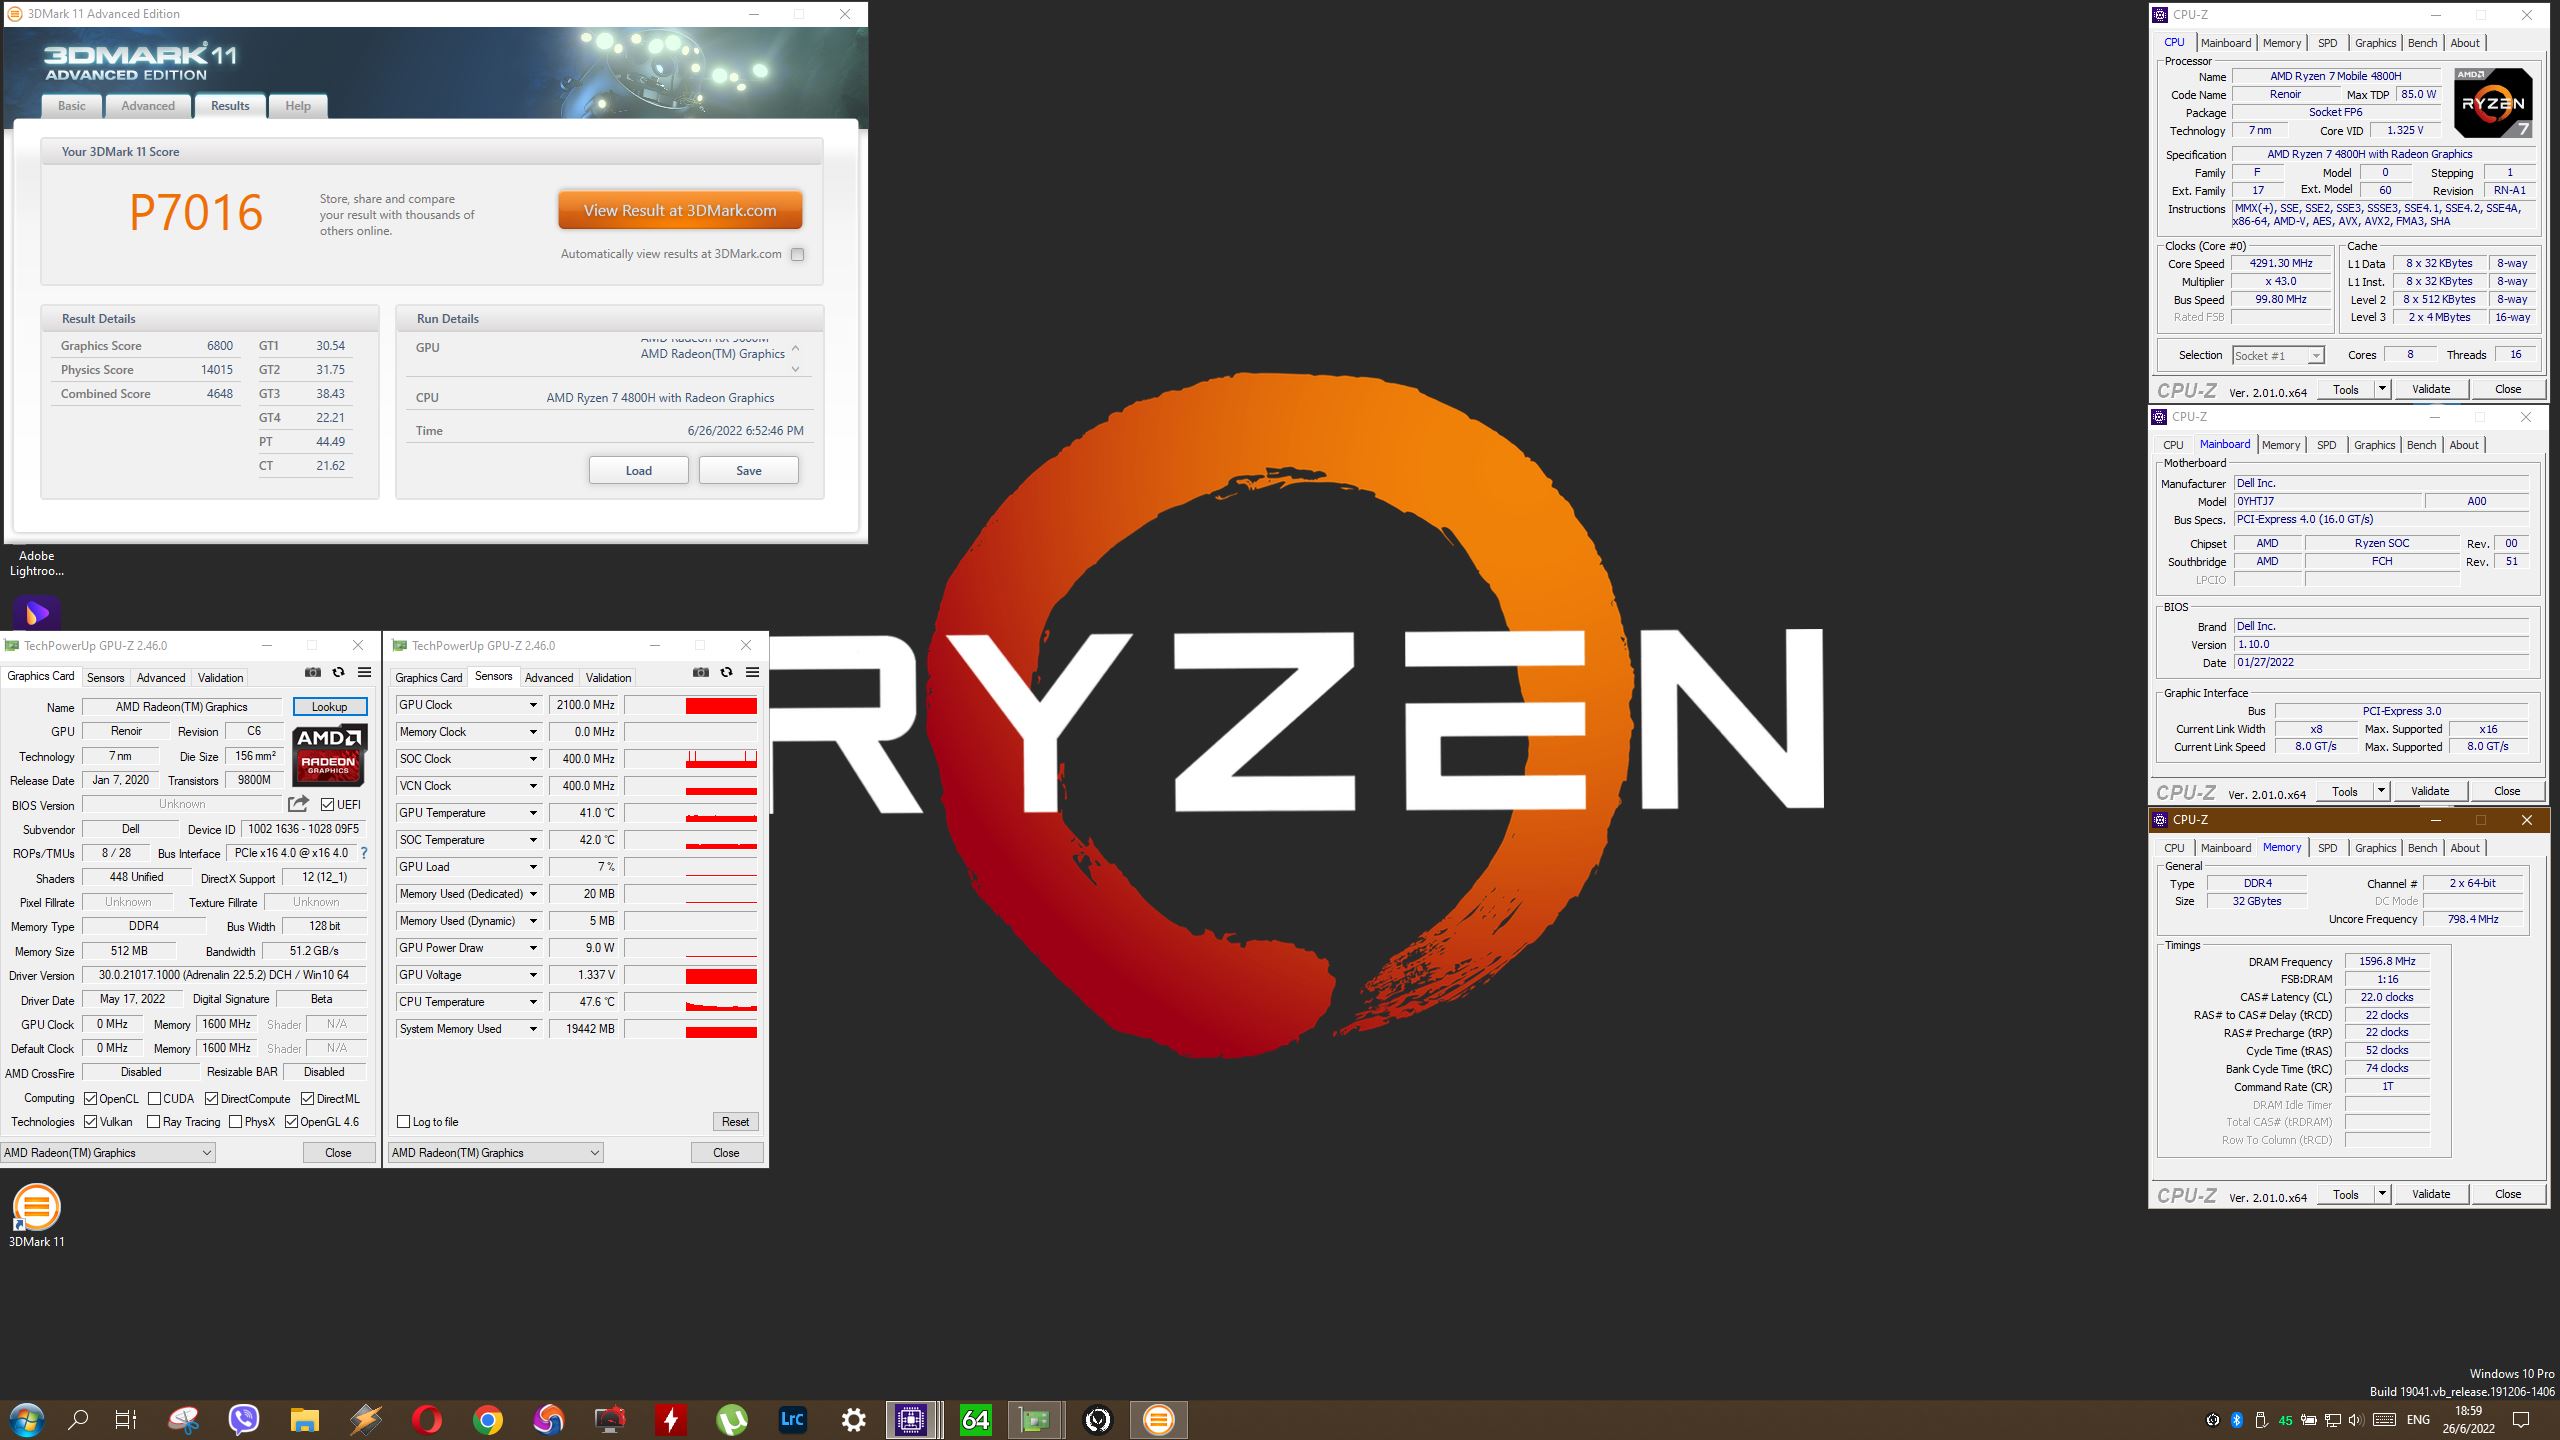Click the GPU-Z taskbar icon

tap(1034, 1420)
